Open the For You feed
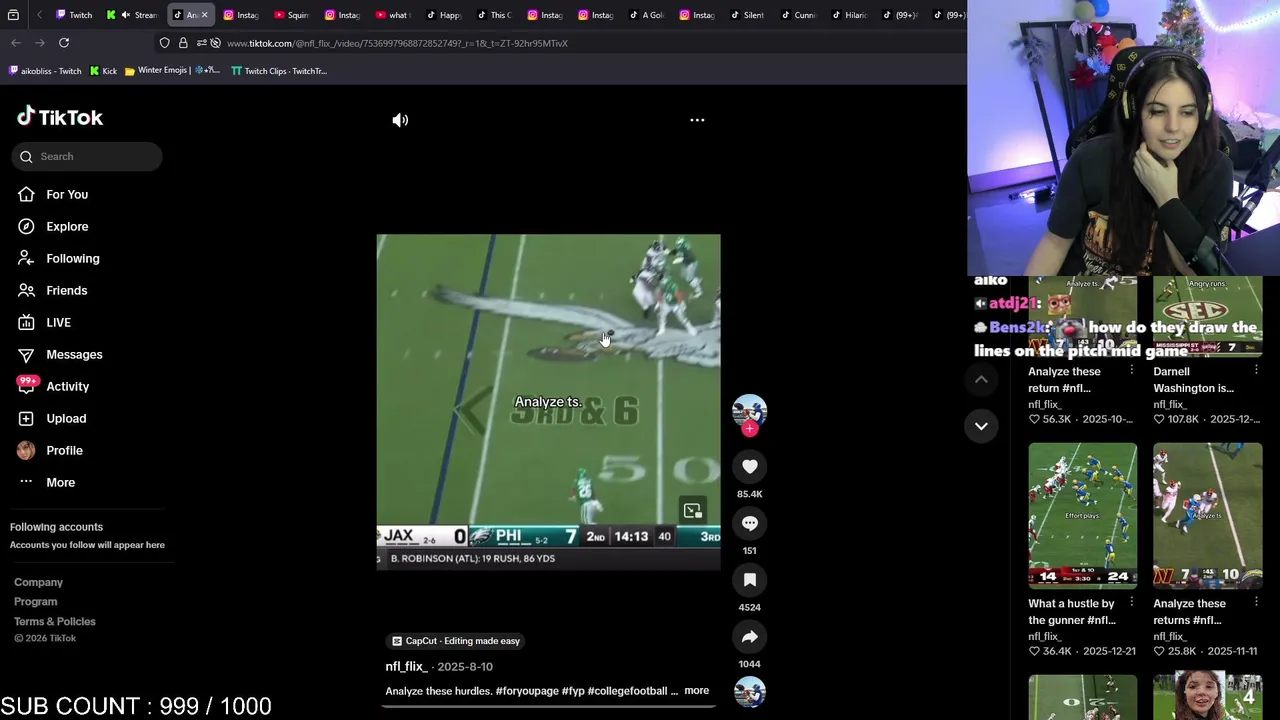 tap(67, 194)
